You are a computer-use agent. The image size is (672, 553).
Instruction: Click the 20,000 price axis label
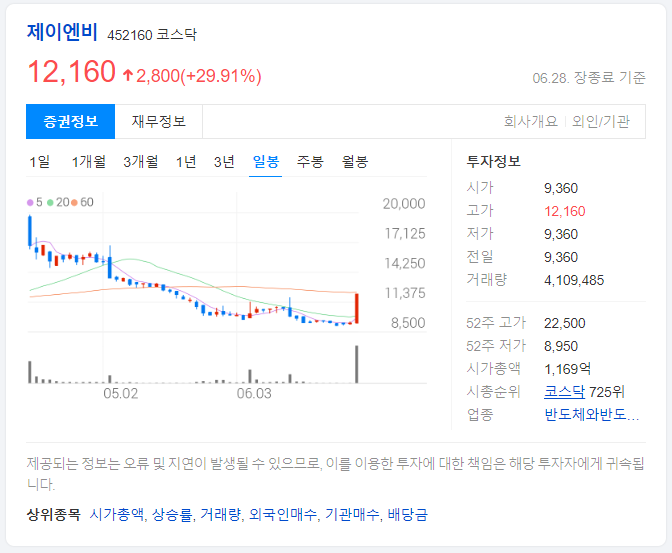coord(404,204)
